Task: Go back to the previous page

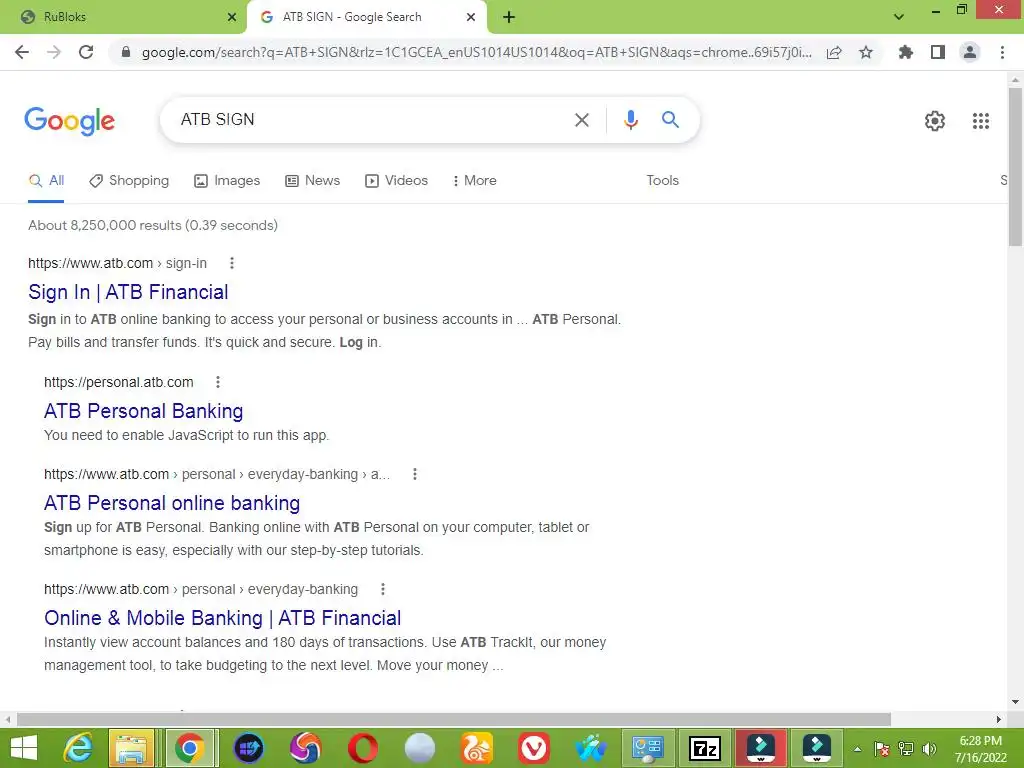Action: pyautogui.click(x=22, y=52)
